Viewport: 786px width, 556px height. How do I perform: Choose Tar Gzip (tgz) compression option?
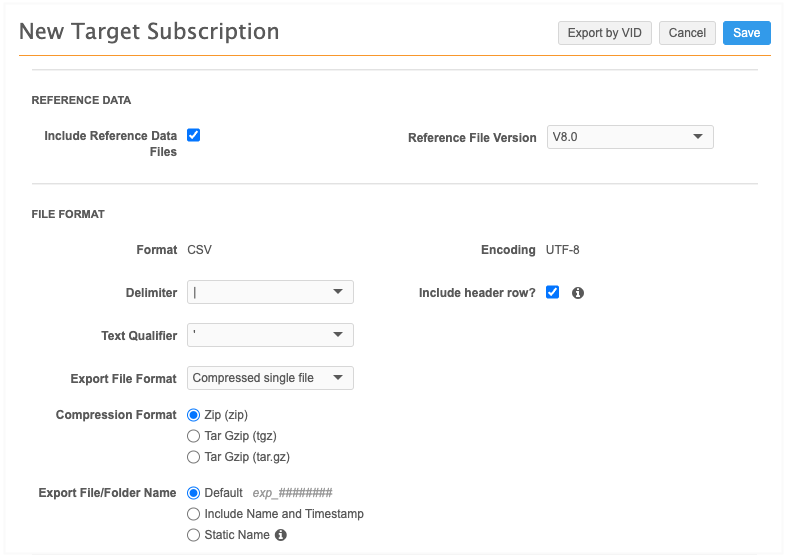pyautogui.click(x=194, y=436)
